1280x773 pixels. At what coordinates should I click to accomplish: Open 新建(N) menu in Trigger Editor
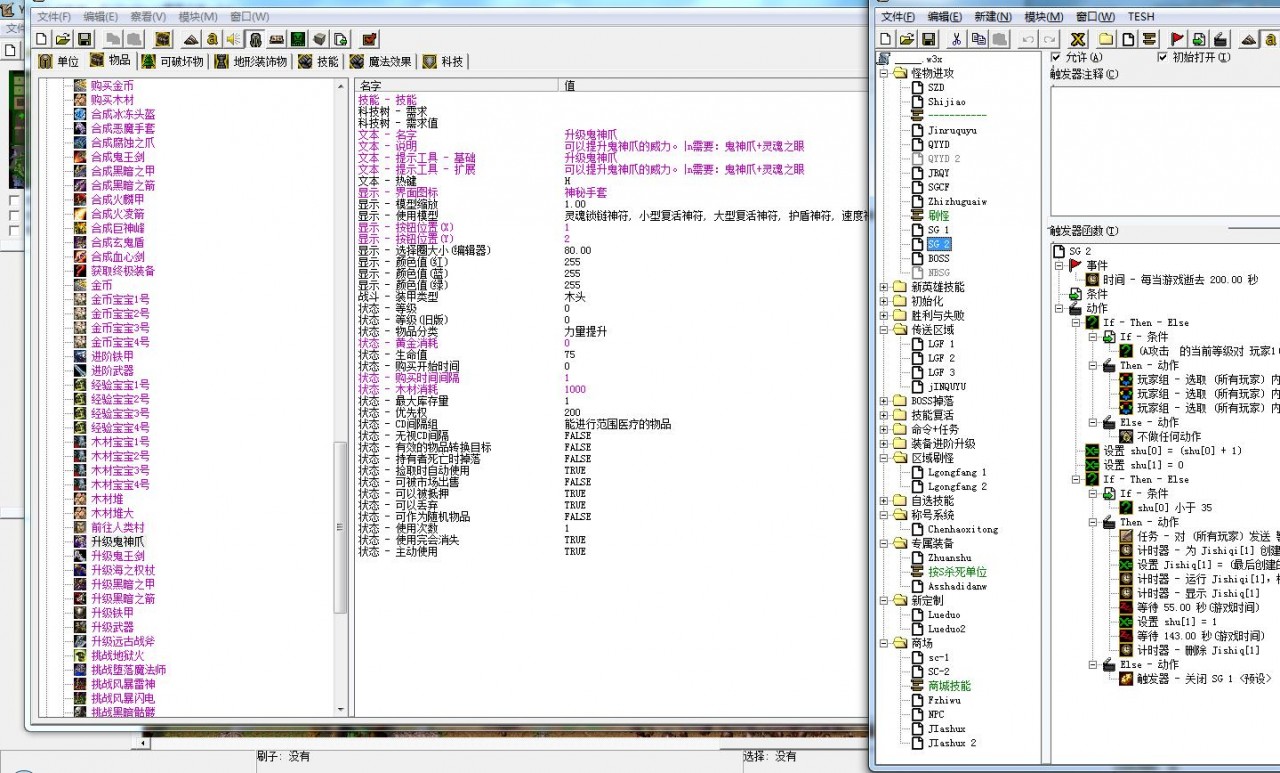click(993, 17)
